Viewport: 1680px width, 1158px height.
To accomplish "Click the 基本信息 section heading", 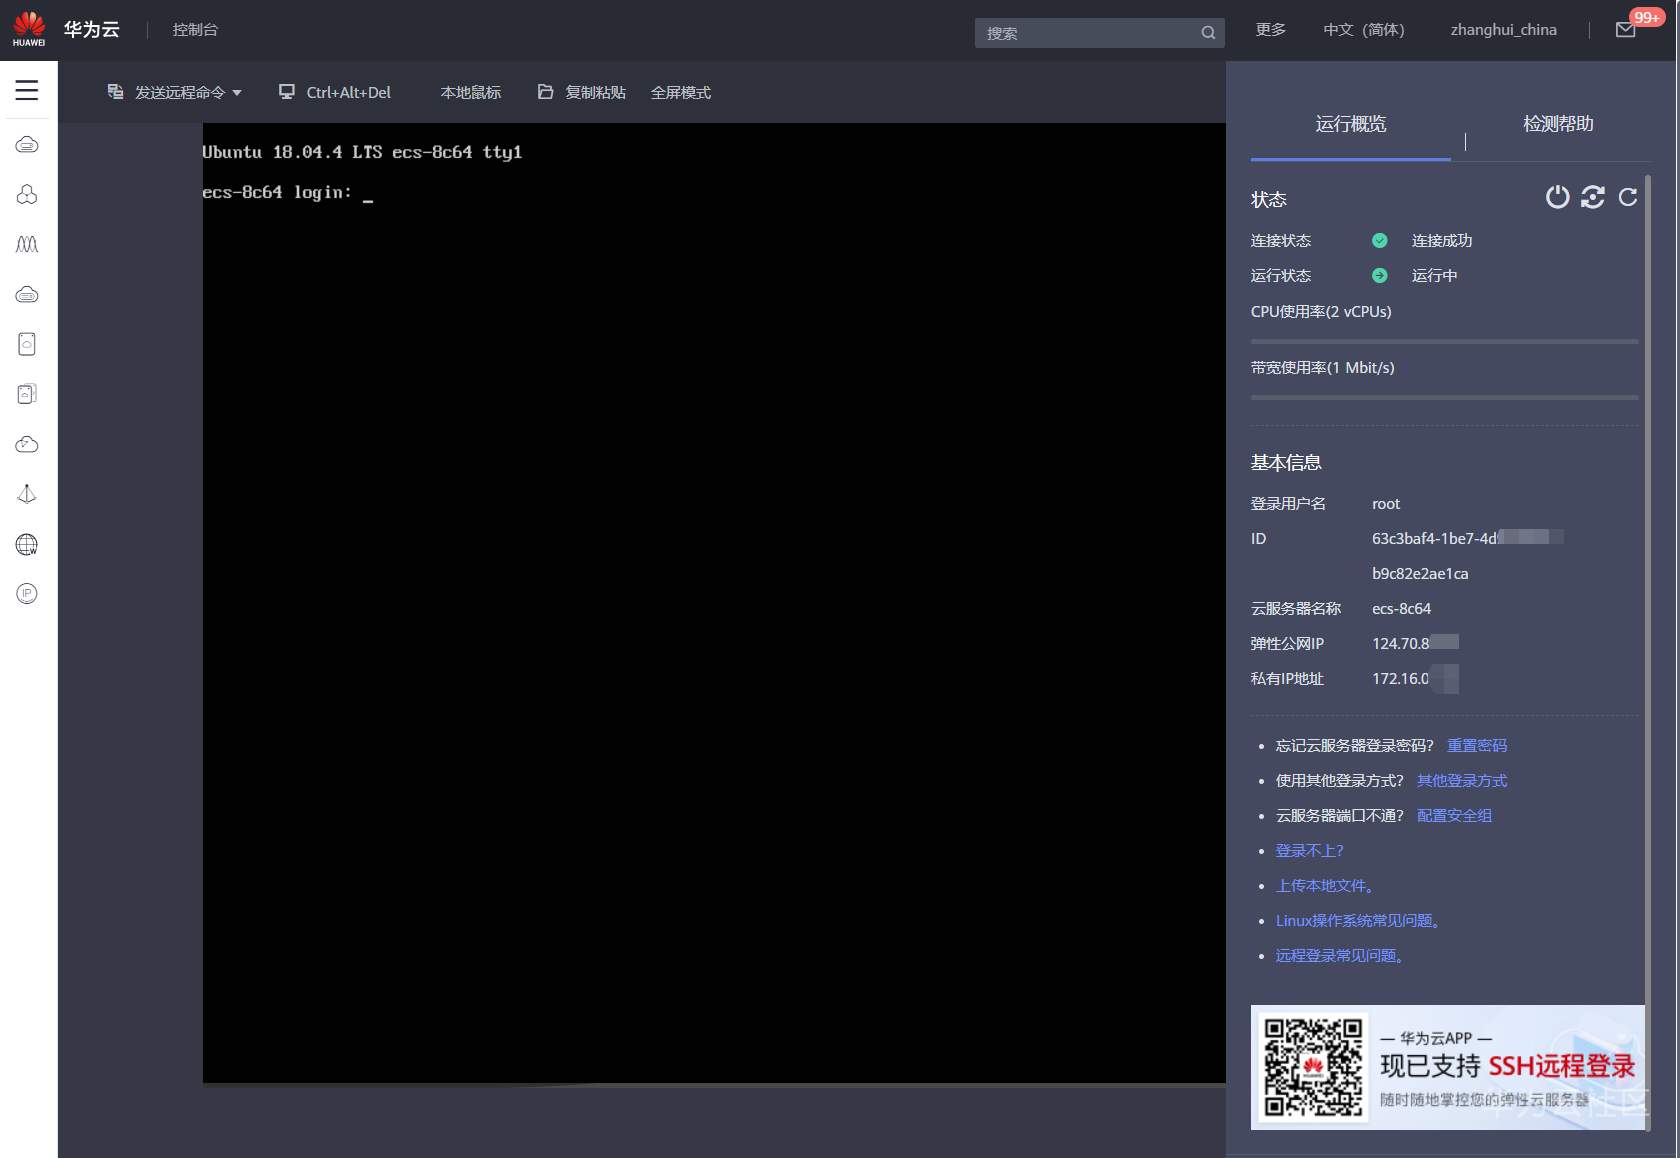I will (1286, 462).
